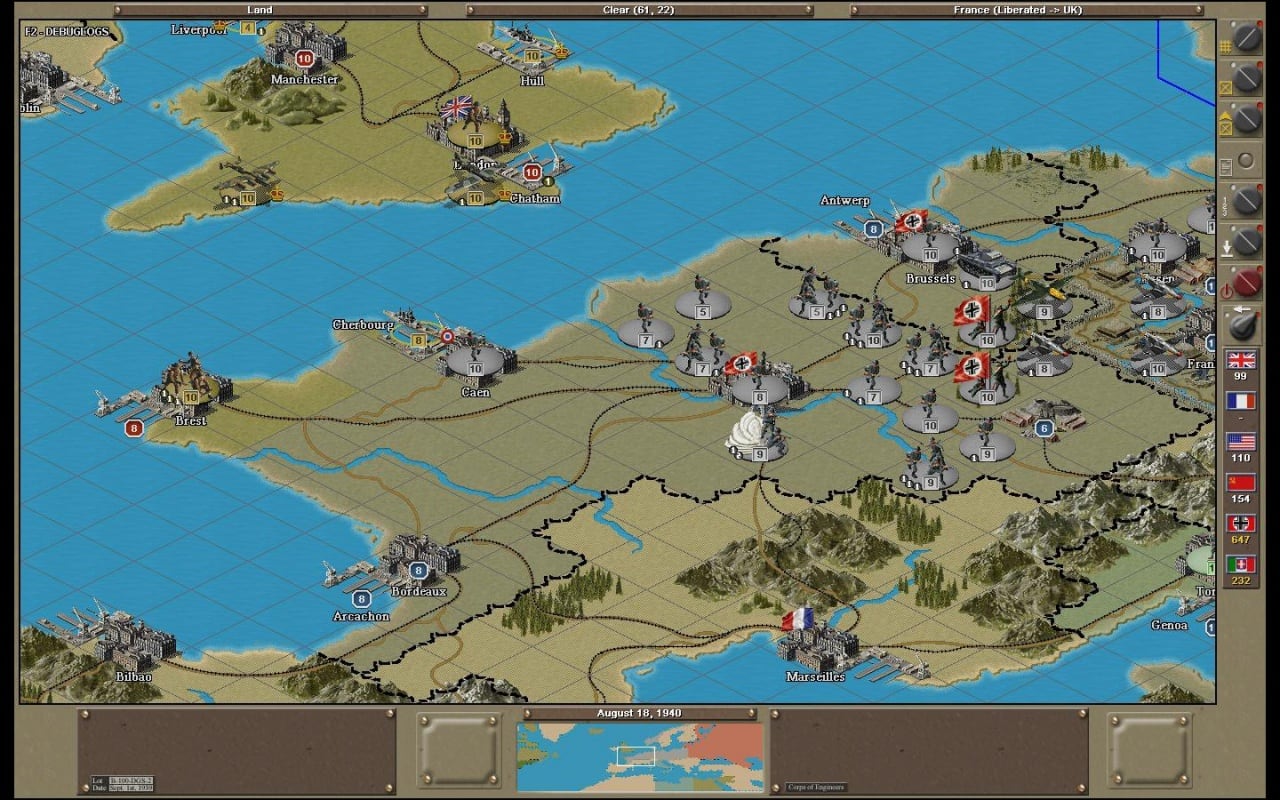Viewport: 1280px width, 800px height.
Task: Select the Germany flag showing 647
Action: (x=1241, y=525)
